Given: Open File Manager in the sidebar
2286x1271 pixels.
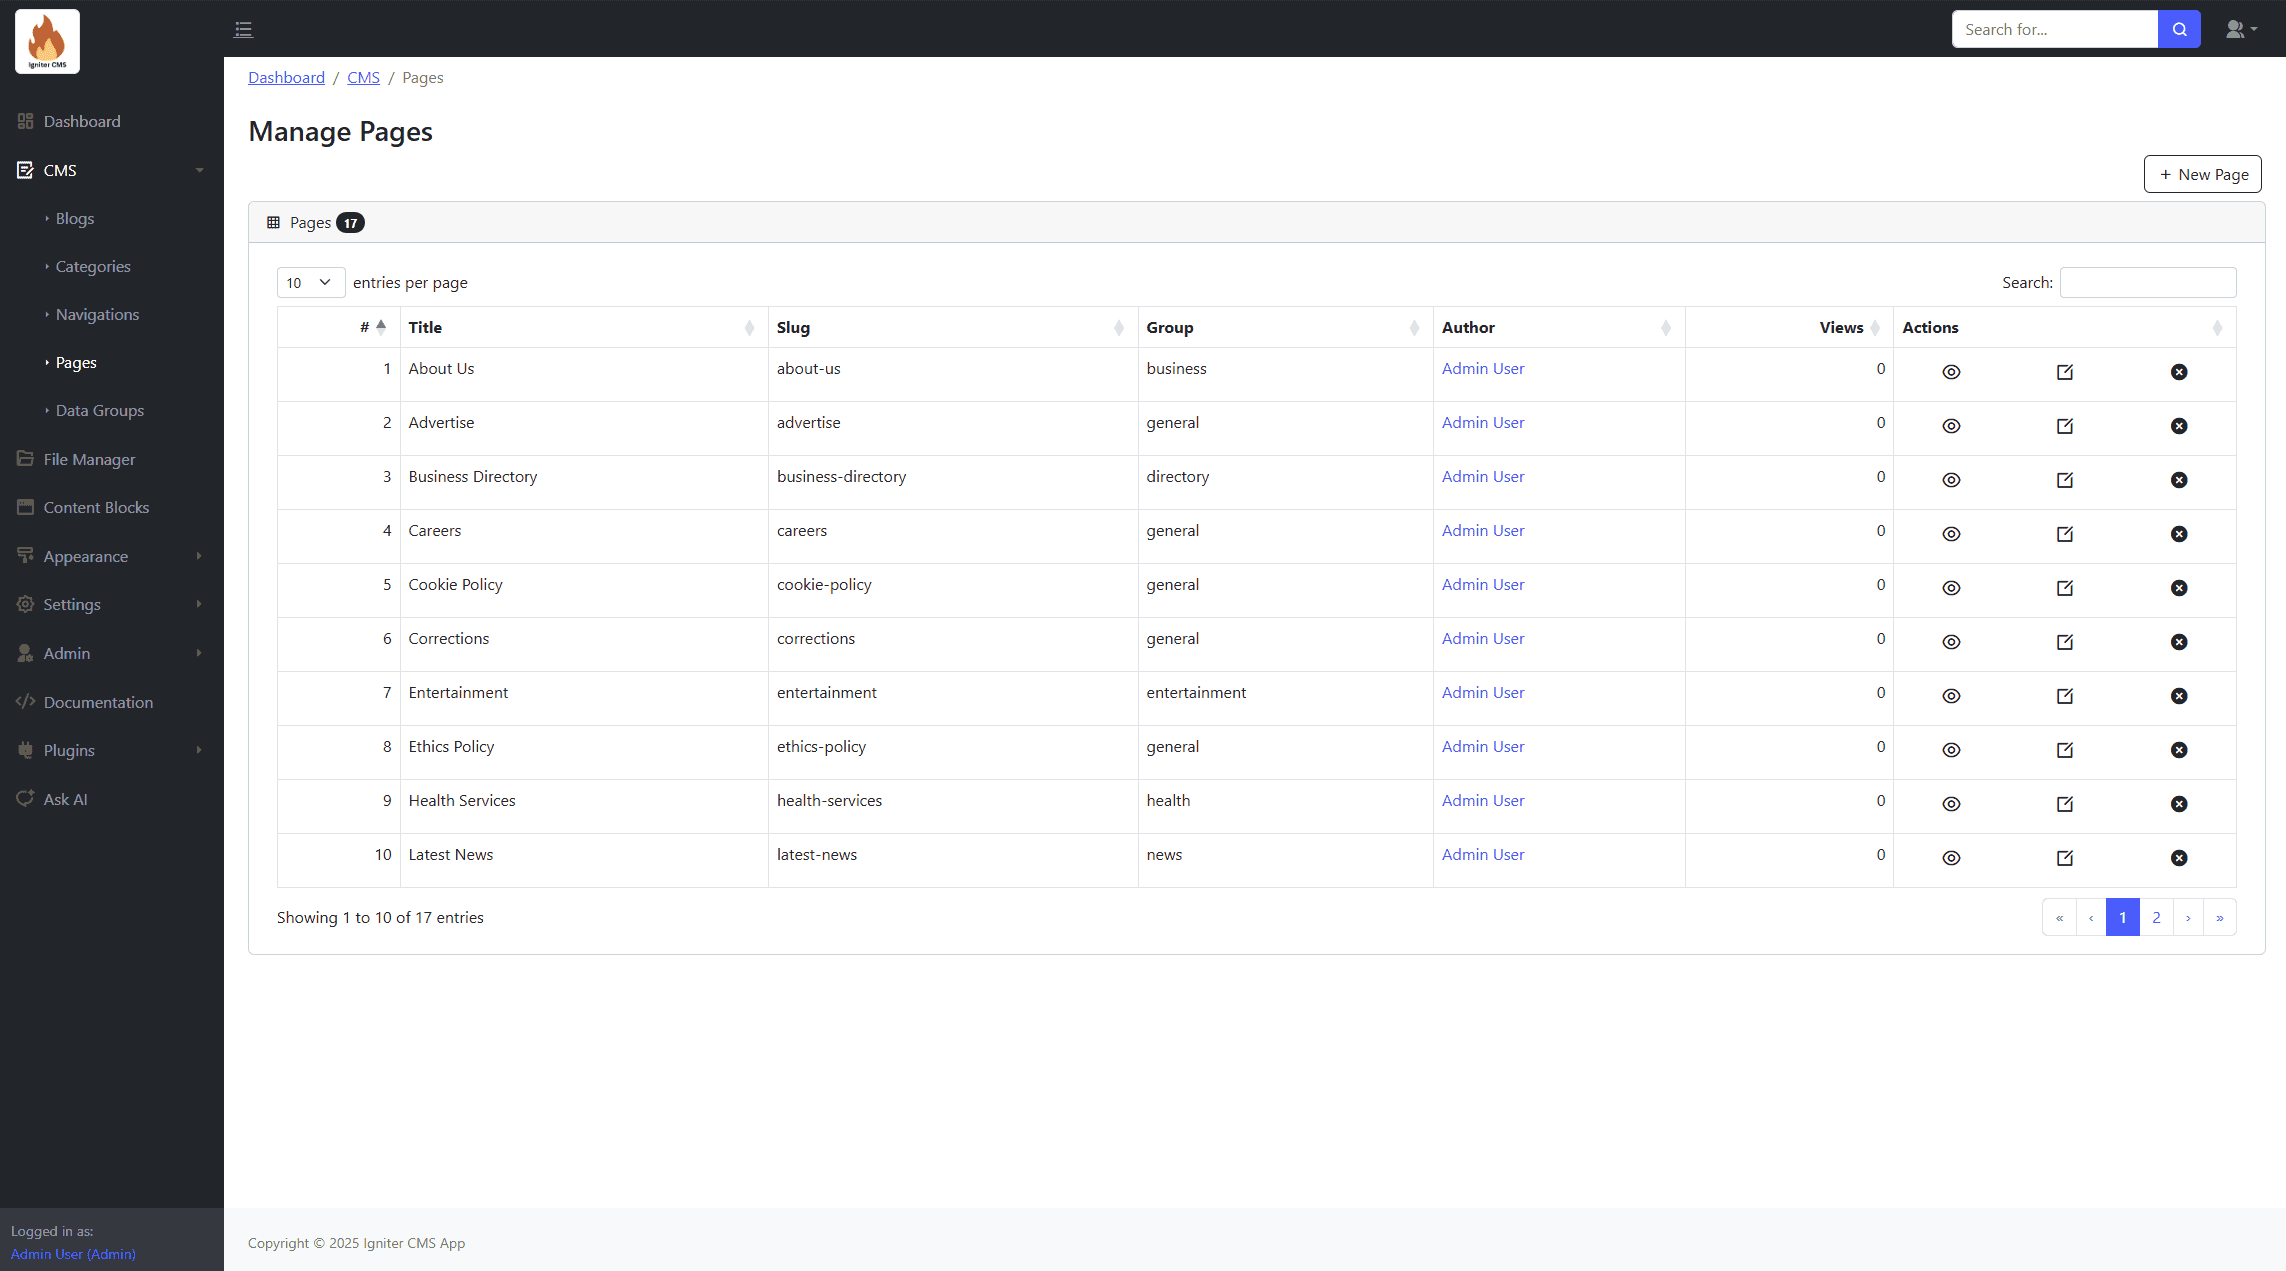Looking at the screenshot, I should (x=89, y=459).
